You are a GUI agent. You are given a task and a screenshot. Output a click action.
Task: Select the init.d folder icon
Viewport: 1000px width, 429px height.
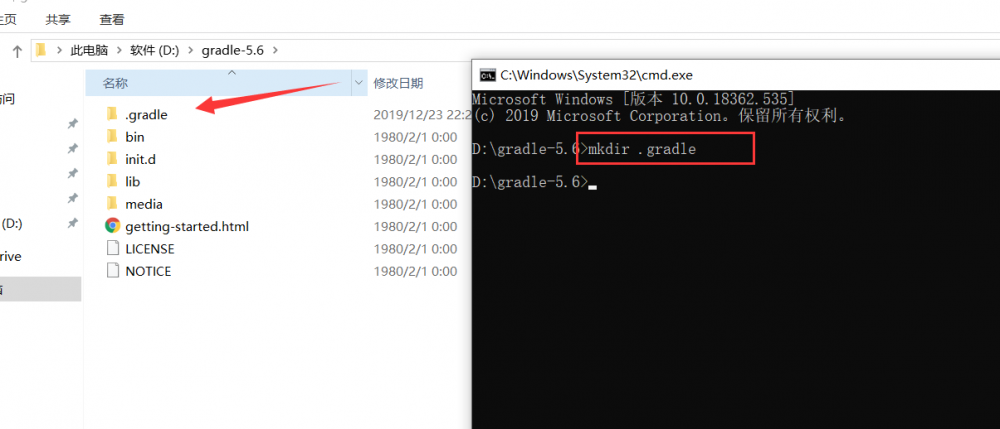112,159
